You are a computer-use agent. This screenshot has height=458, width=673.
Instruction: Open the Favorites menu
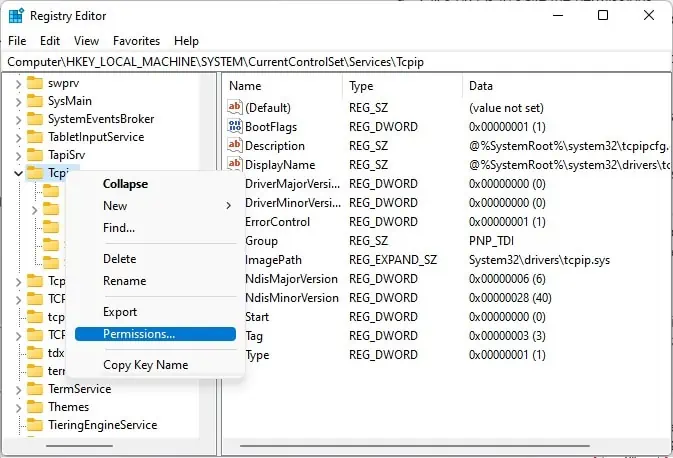(x=136, y=41)
